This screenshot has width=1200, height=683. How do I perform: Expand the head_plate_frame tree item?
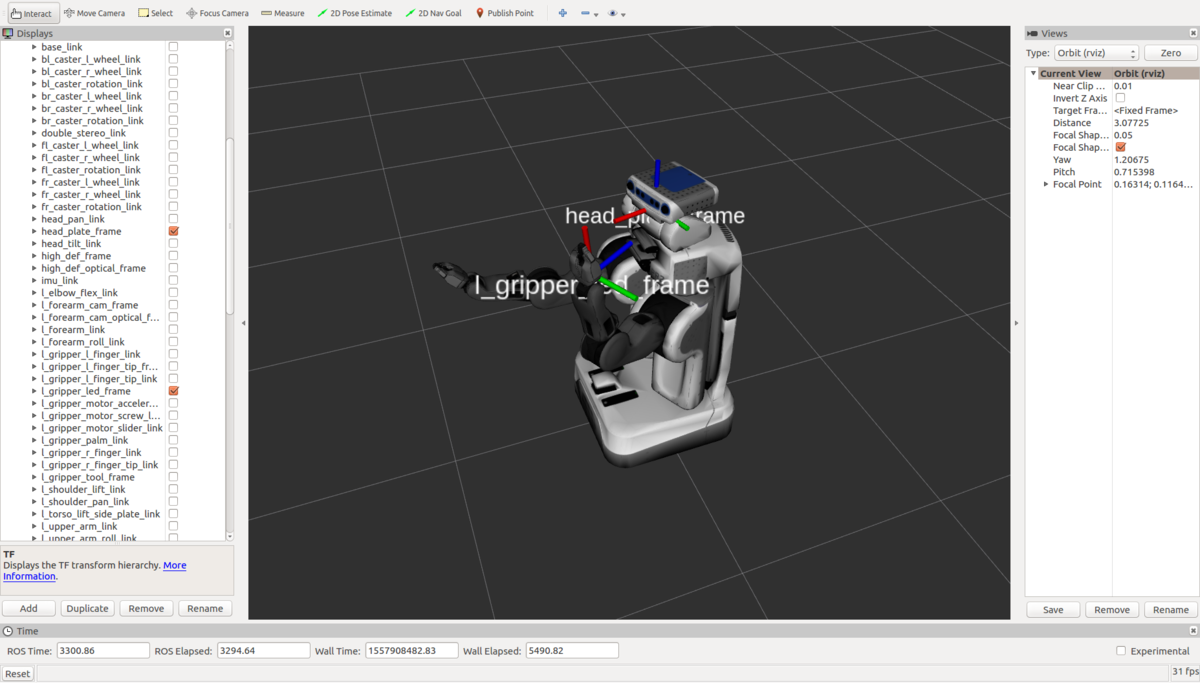[34, 231]
